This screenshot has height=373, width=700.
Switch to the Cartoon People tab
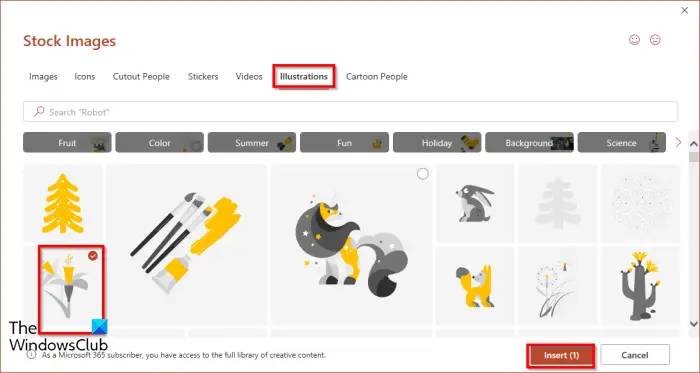point(377,77)
